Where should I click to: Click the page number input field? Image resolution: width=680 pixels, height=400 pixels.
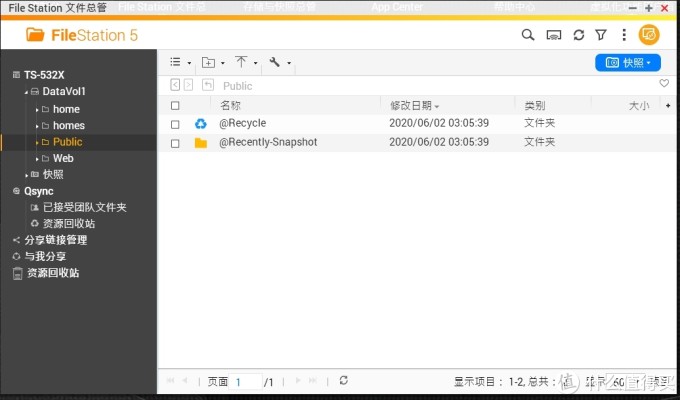(x=245, y=382)
